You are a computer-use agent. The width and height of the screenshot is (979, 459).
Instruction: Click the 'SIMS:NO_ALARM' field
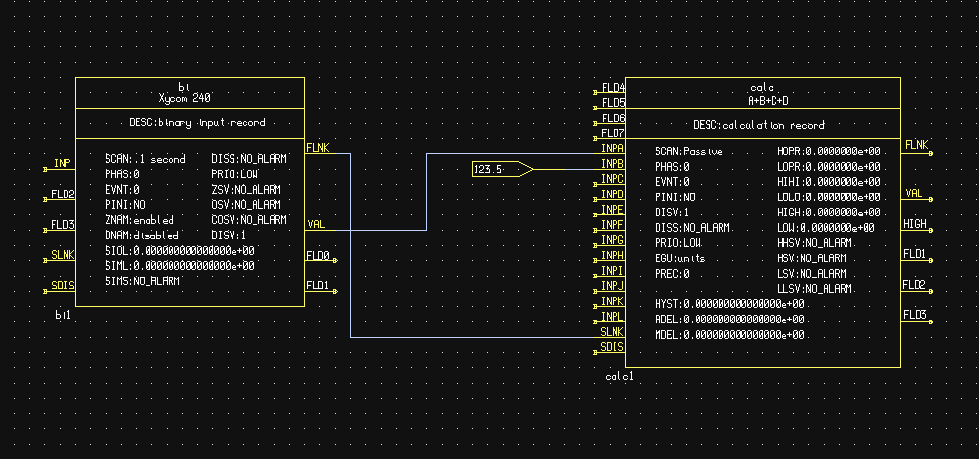pyautogui.click(x=142, y=282)
